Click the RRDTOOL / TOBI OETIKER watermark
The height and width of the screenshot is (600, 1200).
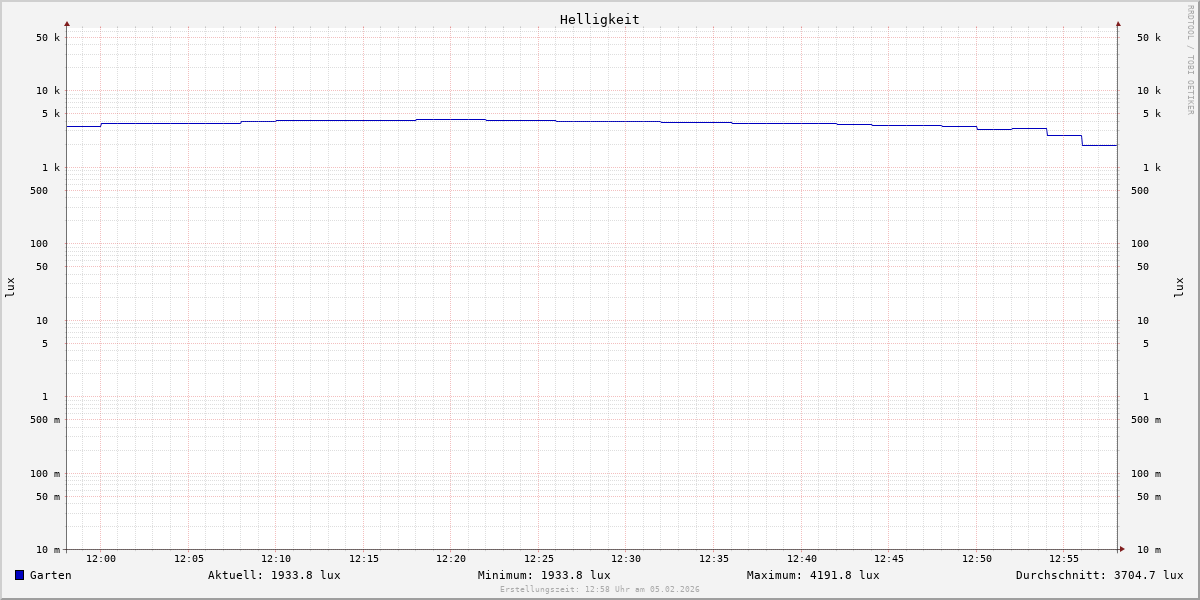tap(1190, 60)
